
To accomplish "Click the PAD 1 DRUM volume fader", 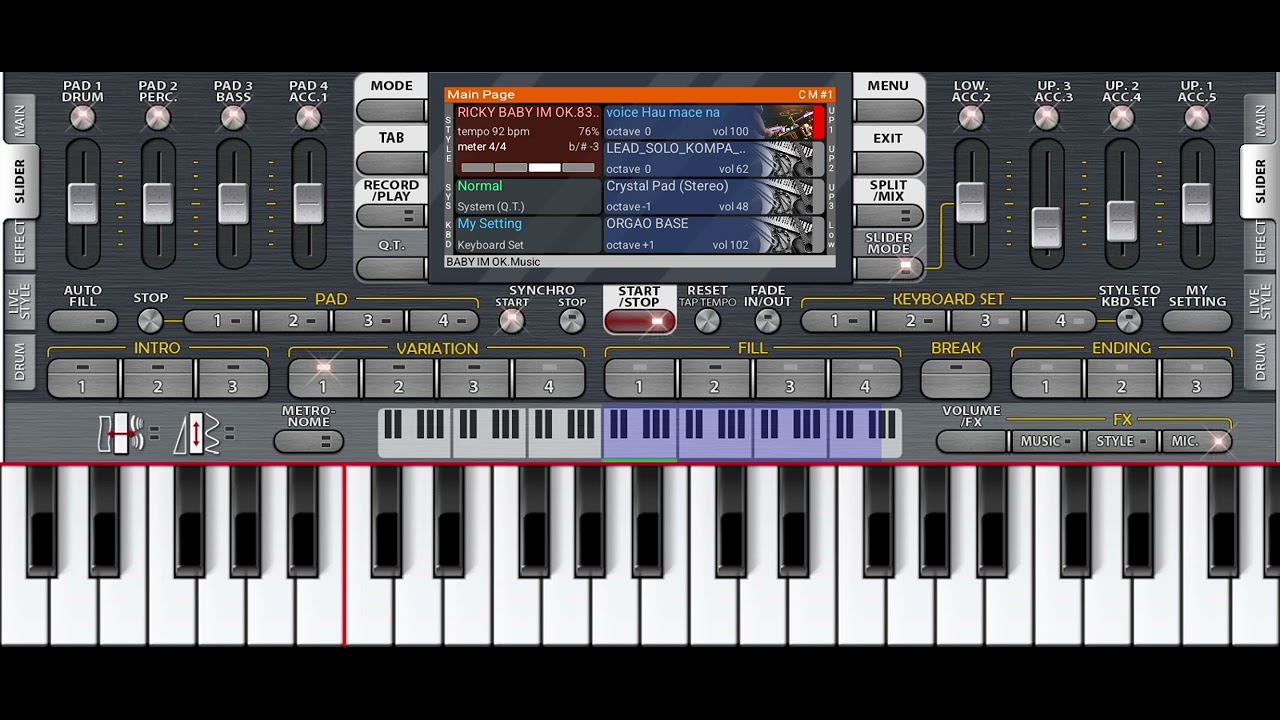I will 83,203.
